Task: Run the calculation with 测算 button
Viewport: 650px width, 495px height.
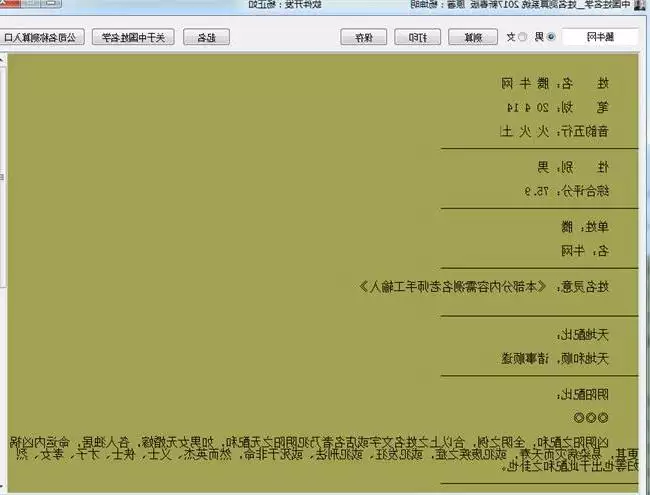Action: (473, 37)
